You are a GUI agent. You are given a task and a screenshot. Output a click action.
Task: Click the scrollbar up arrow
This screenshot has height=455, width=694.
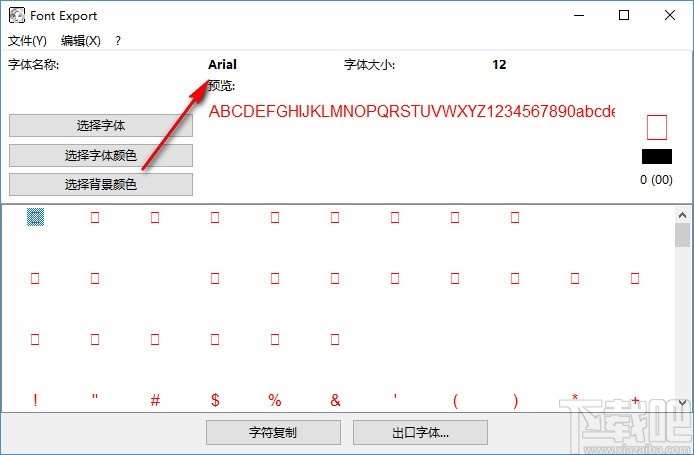pos(682,215)
